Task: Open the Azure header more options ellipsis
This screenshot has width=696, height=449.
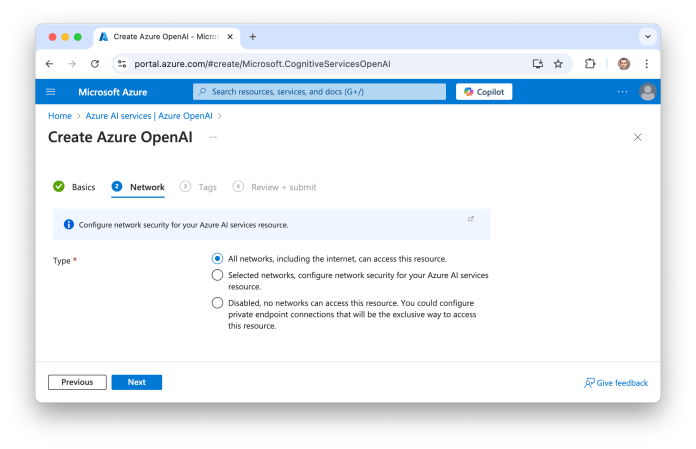Action: pyautogui.click(x=622, y=92)
